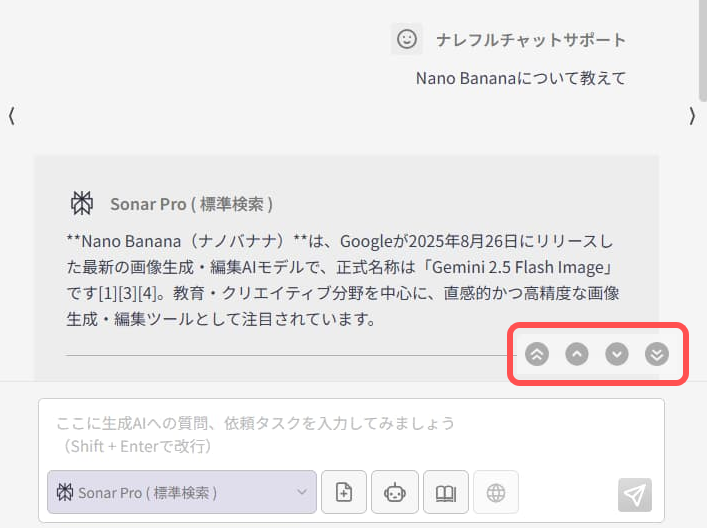Open the Sonar Pro model dropdown
707x531 pixels.
coord(180,492)
